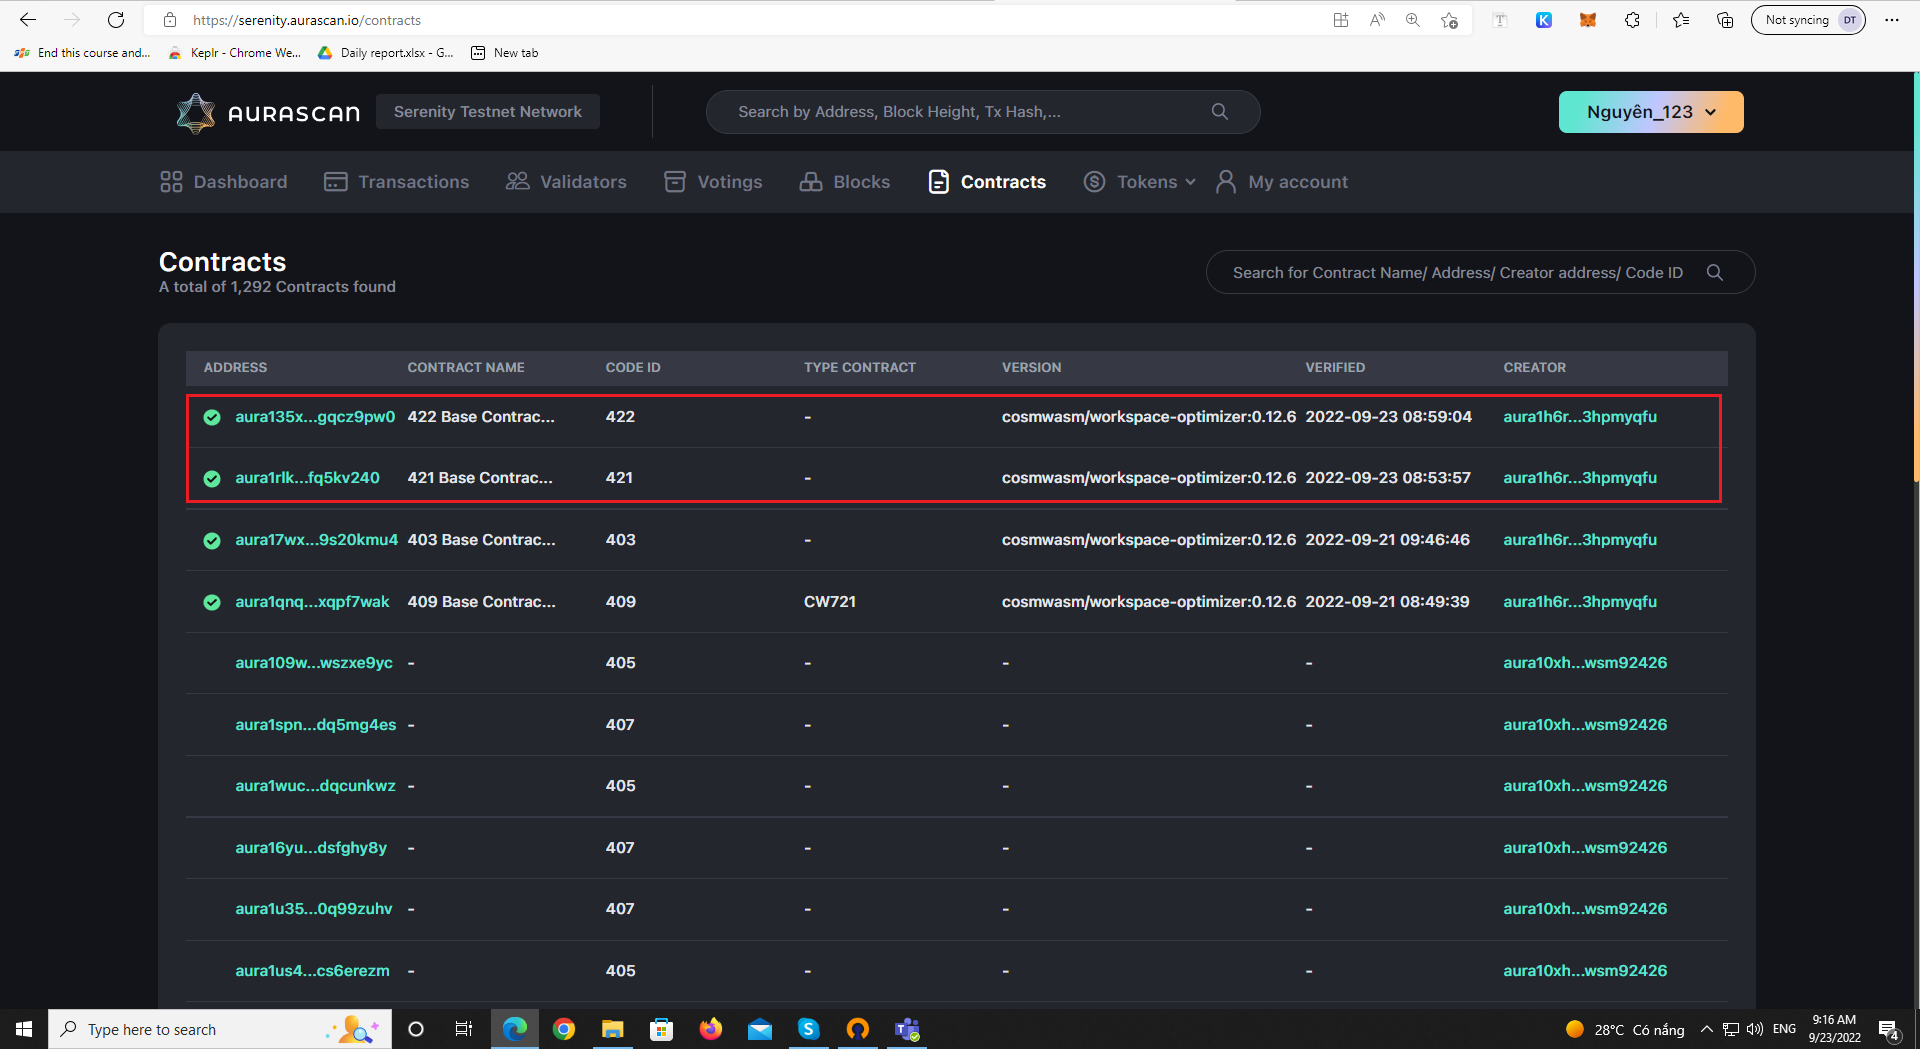Click the magnifier in the contract search bar
Viewport: 1920px width, 1049px height.
(x=1715, y=272)
